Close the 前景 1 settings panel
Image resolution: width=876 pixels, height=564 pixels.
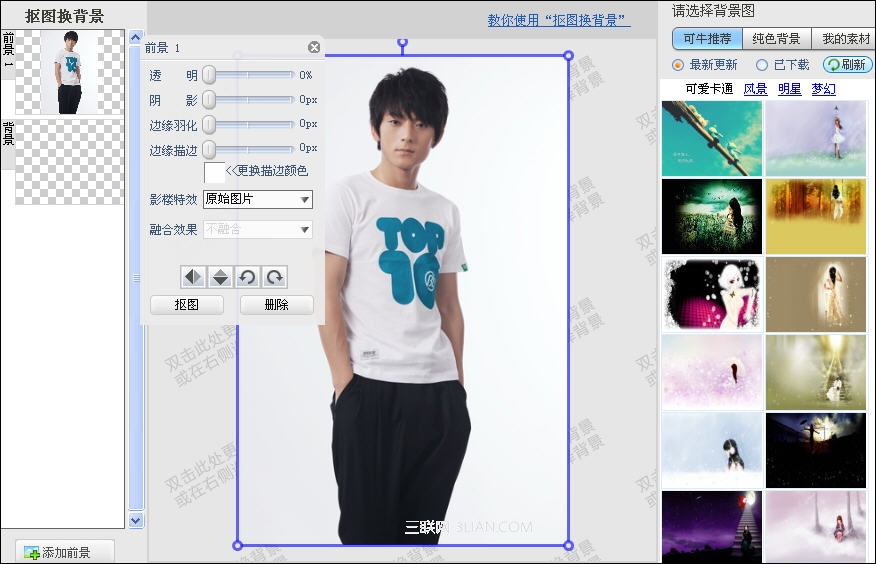pyautogui.click(x=314, y=47)
